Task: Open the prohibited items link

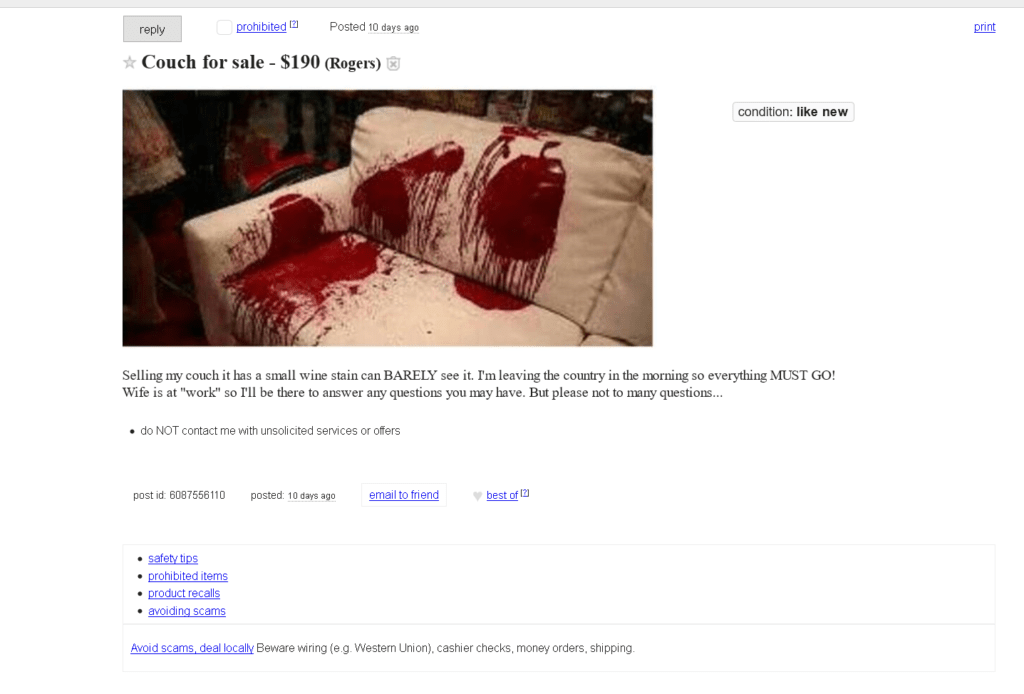Action: pyautogui.click(x=188, y=576)
